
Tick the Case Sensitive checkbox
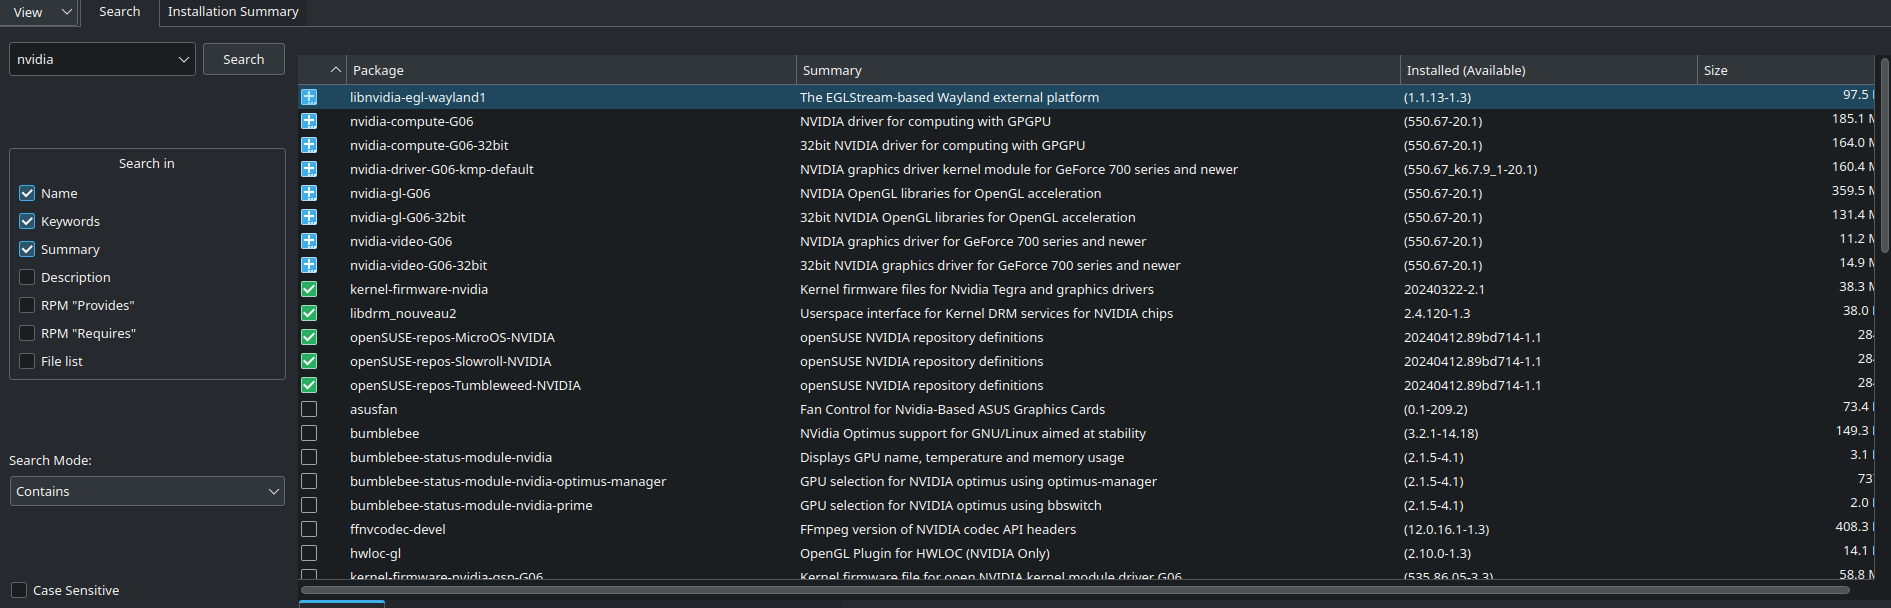click(19, 590)
